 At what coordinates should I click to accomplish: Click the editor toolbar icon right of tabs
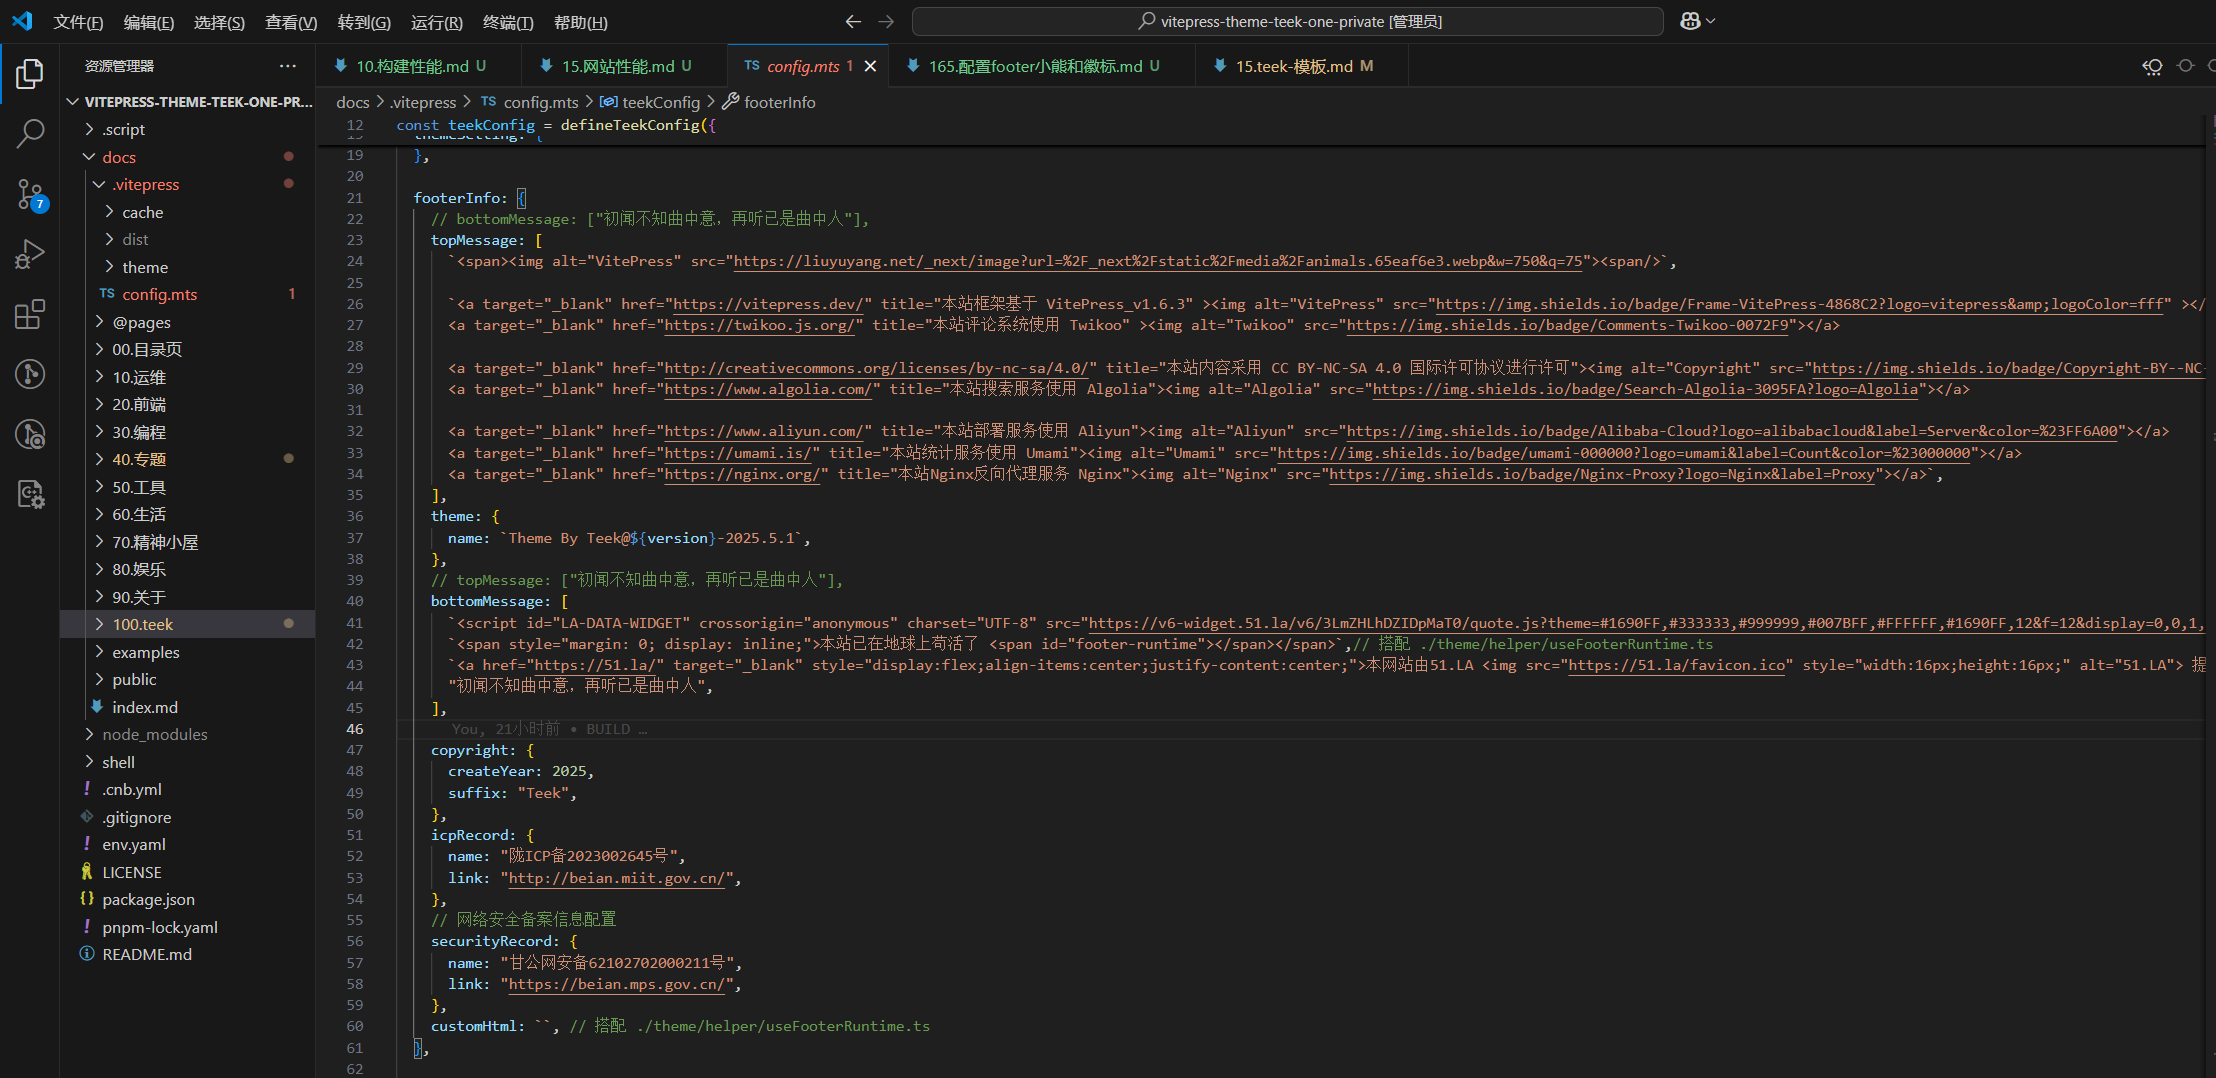coord(2153,66)
